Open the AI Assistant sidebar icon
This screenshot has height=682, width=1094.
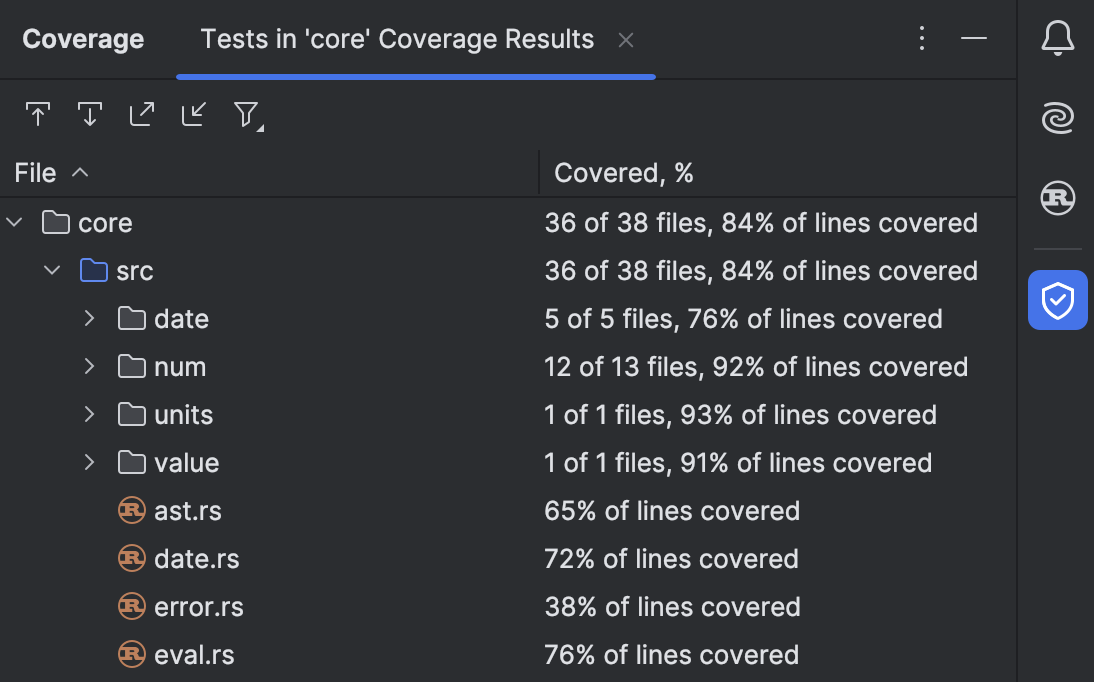point(1057,117)
